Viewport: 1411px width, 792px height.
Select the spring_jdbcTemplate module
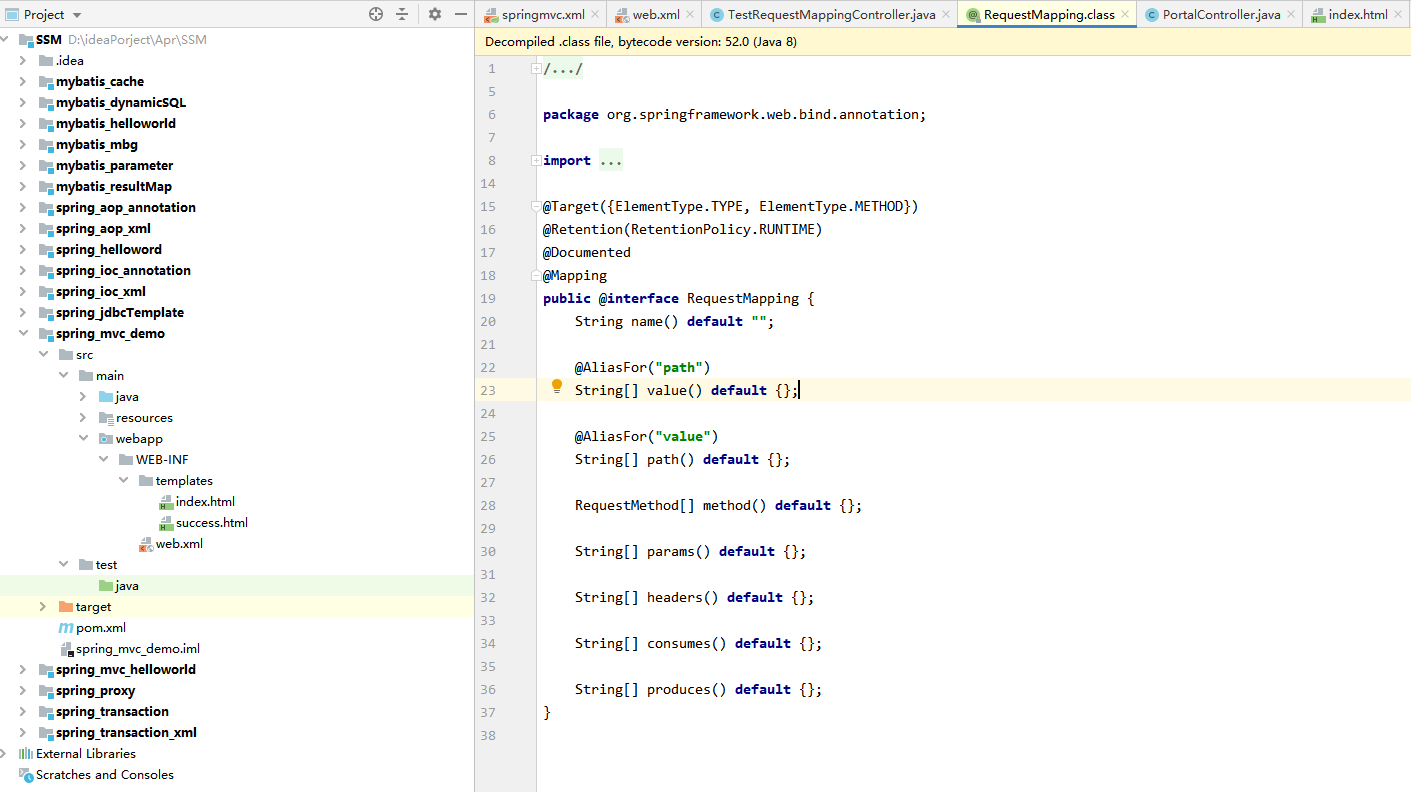pyautogui.click(x=120, y=313)
